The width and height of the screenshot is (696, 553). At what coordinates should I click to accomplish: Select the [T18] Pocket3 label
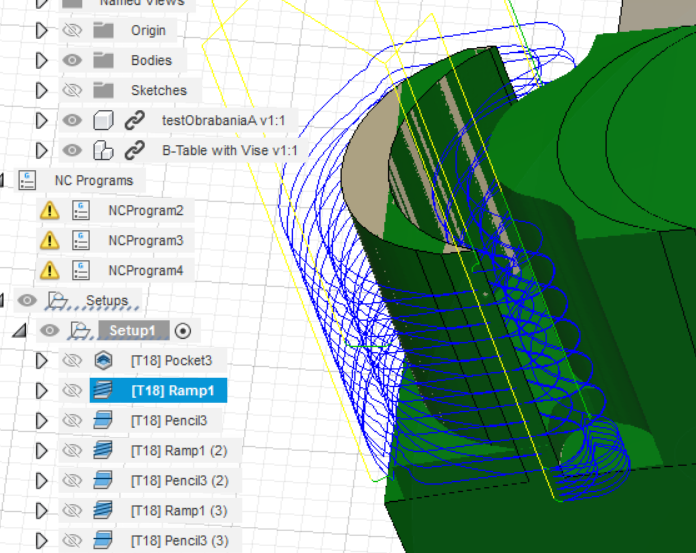click(x=171, y=360)
